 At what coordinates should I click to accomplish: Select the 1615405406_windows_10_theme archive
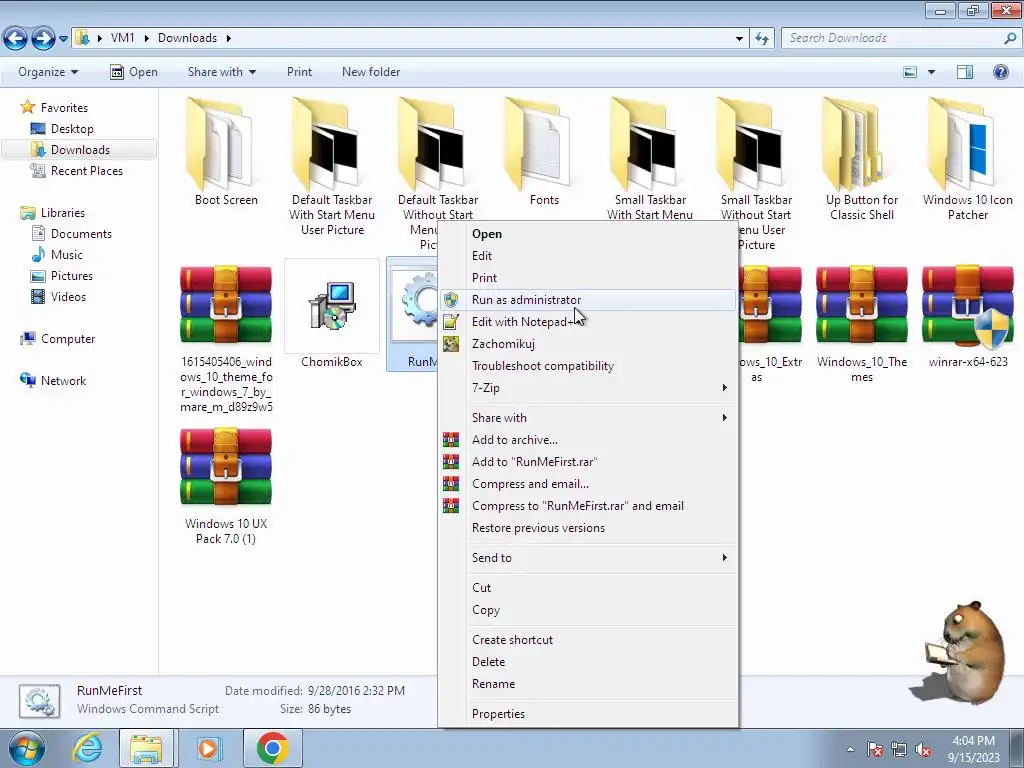pyautogui.click(x=226, y=338)
